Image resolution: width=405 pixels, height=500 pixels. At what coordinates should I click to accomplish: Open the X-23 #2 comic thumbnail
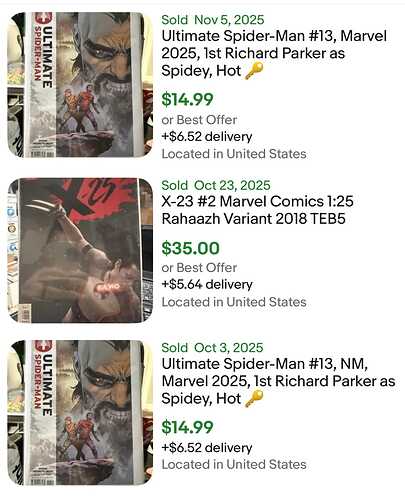click(x=80, y=250)
